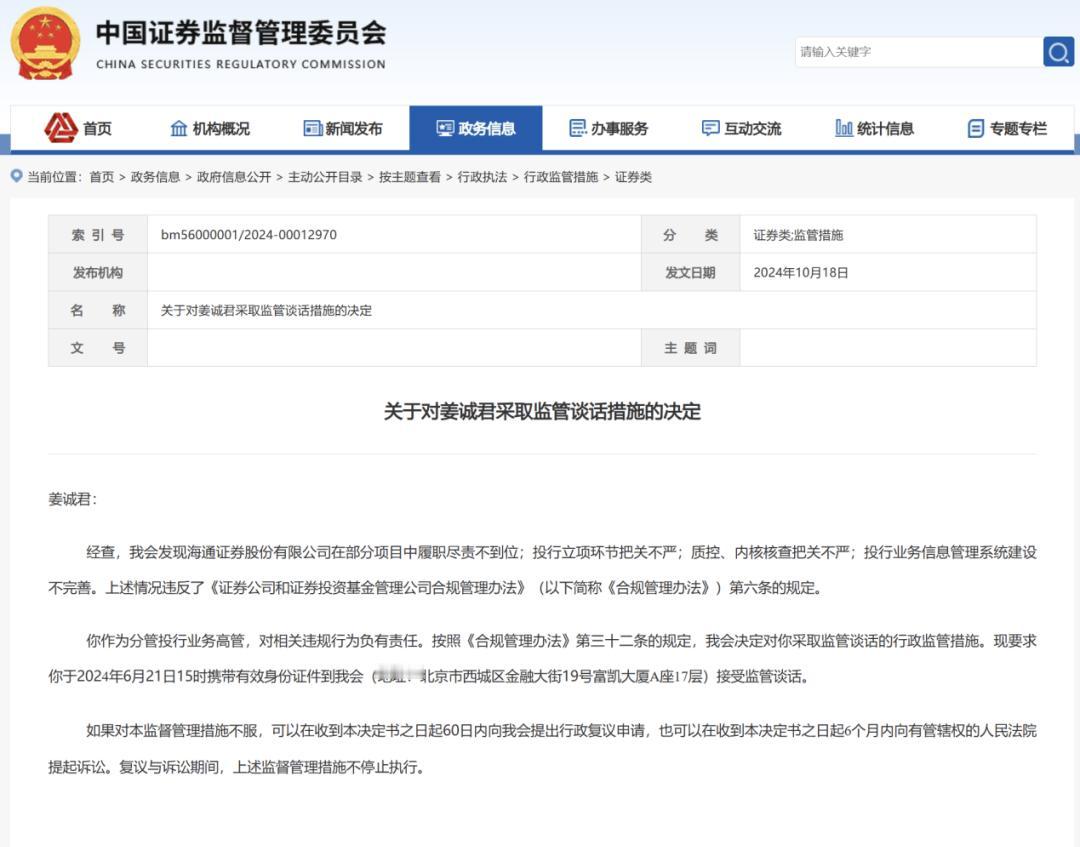This screenshot has height=847, width=1080.
Task: Click the index number bm56000001/2024-00012970
Action: [x=249, y=235]
